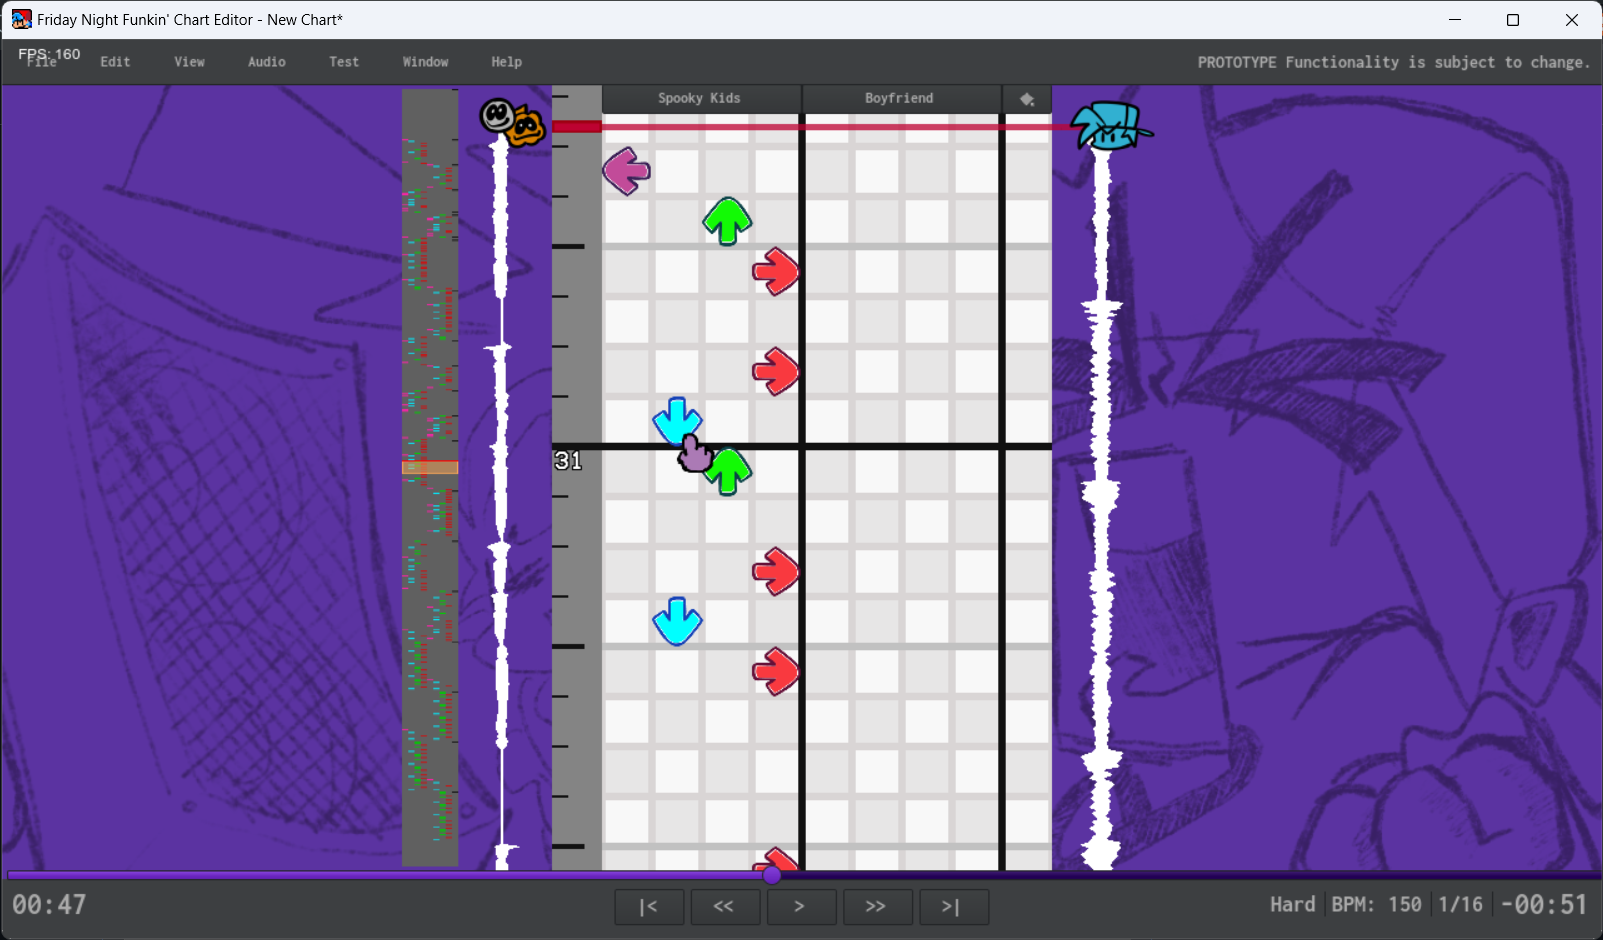Click the note preview viewport highlight
Screen dimensions: 1603x940
click(430, 467)
